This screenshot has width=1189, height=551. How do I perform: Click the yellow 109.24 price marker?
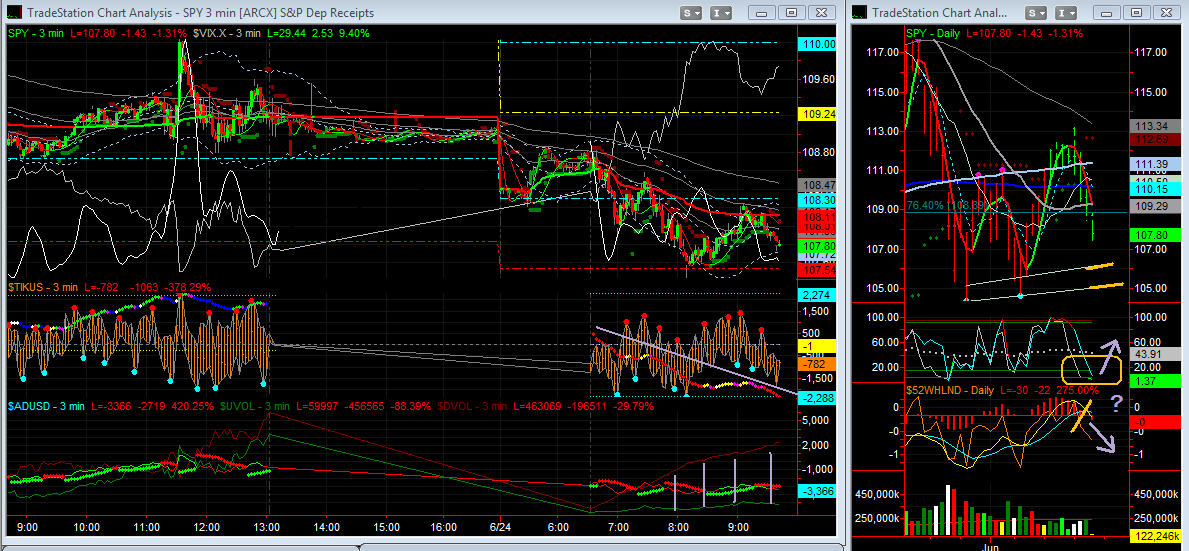[817, 114]
